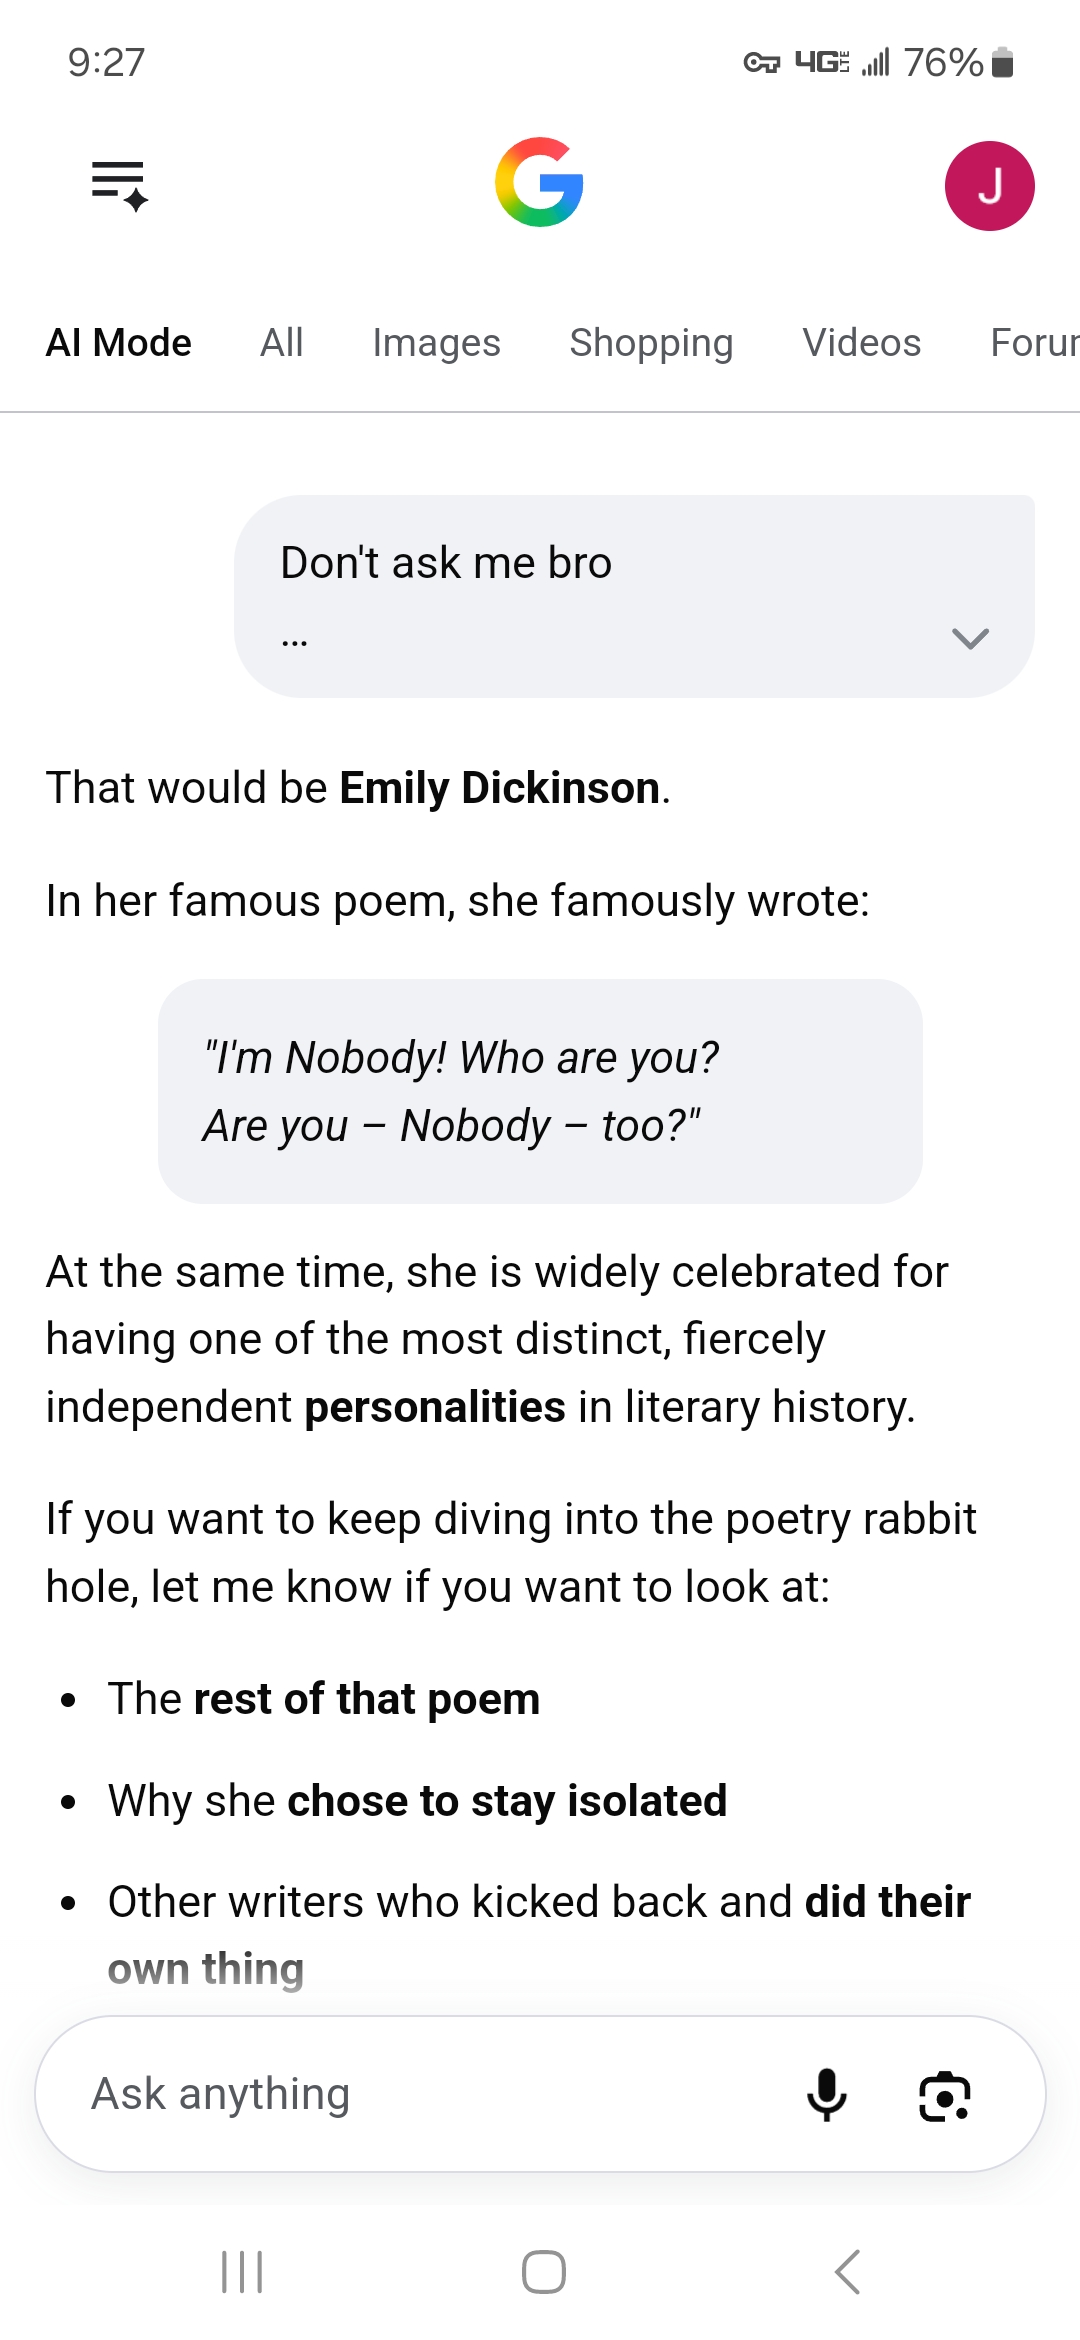Screen dimensions: 1080x2340
Task: Open the Videos tab
Action: pos(861,343)
